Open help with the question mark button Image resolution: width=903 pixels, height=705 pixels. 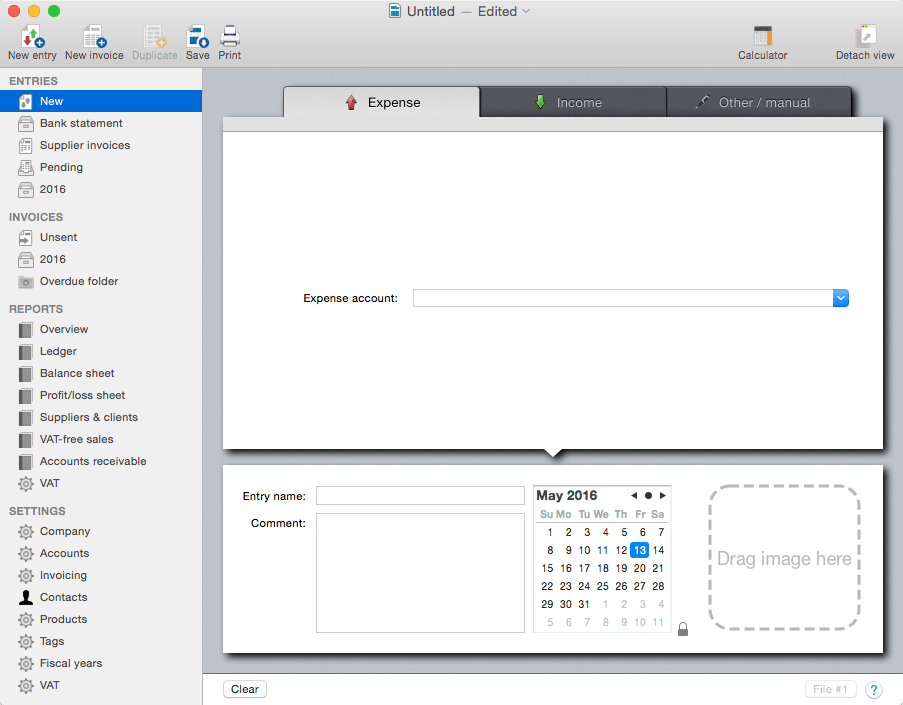click(x=874, y=690)
